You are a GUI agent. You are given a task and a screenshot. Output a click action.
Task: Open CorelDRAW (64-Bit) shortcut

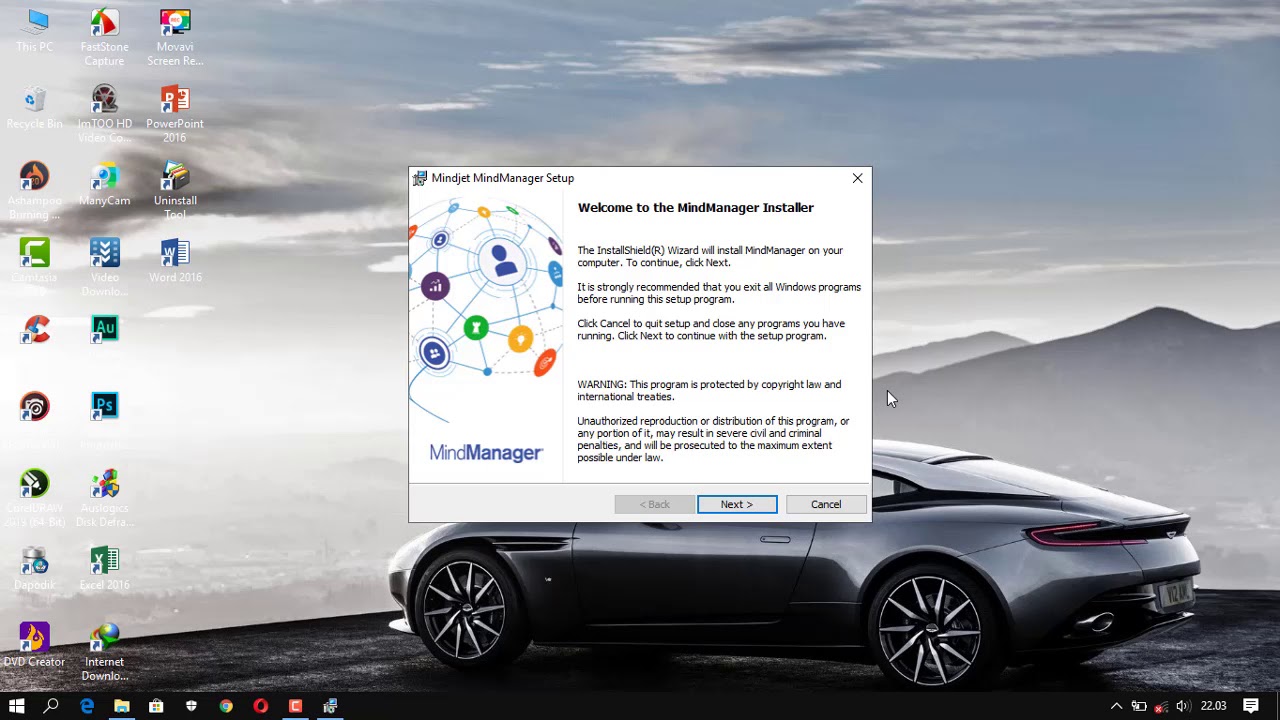tap(34, 499)
